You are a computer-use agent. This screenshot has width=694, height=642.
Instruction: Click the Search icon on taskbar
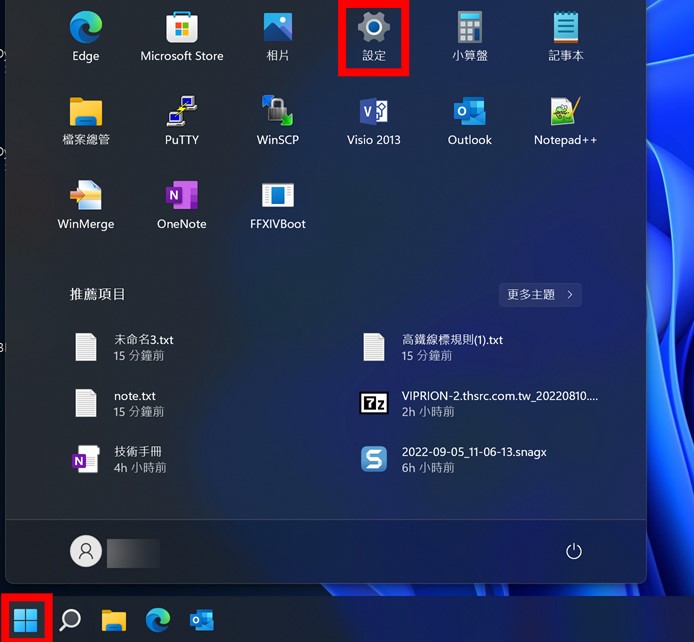click(70, 620)
